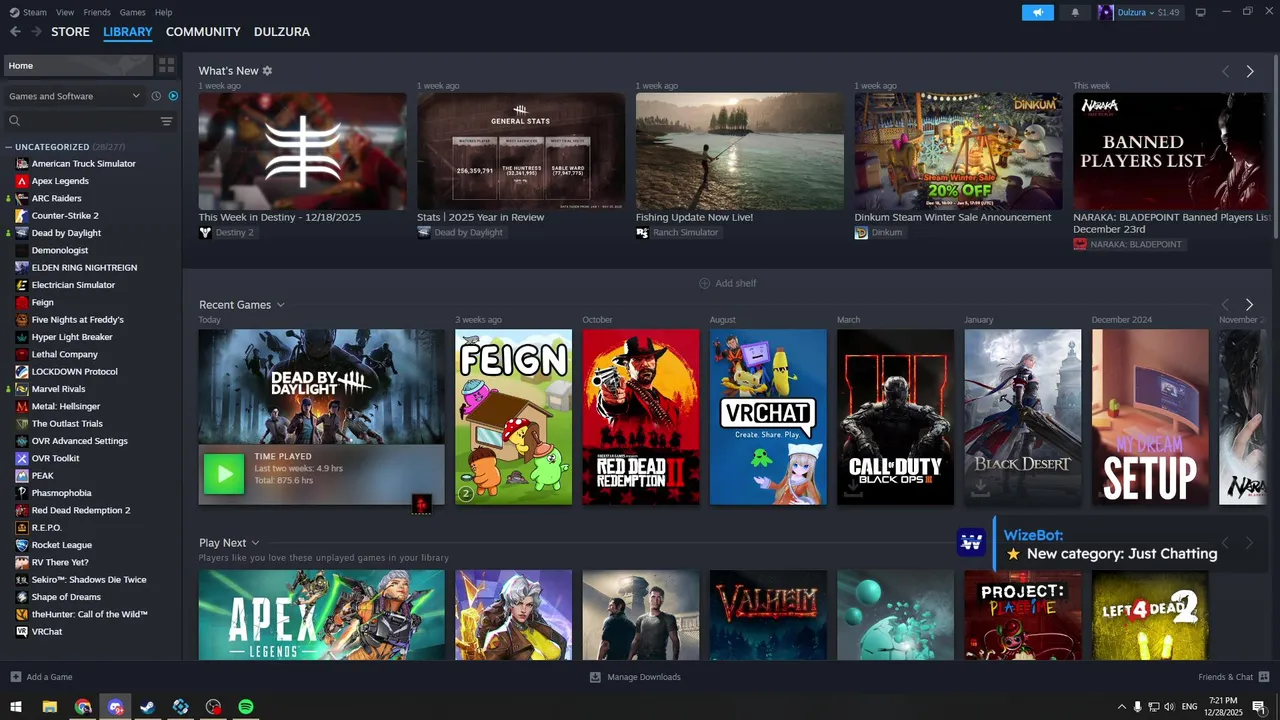Open Steam icon on the taskbar
The height and width of the screenshot is (720, 1280).
148,707
